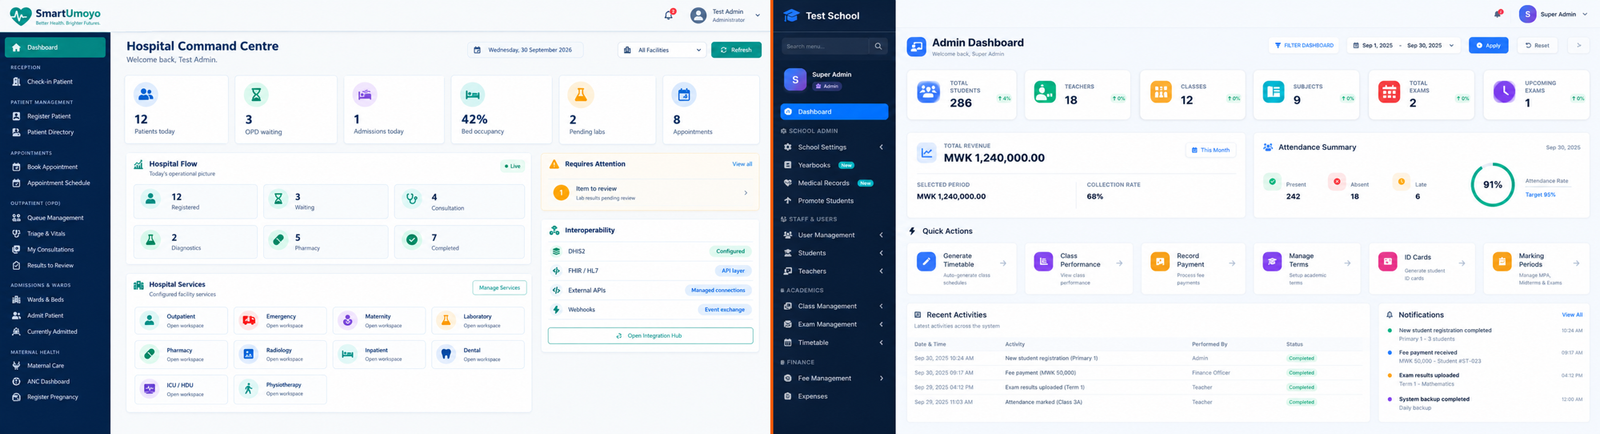
Task: Open the Physiotherapy workspace icon
Action: [x=249, y=388]
